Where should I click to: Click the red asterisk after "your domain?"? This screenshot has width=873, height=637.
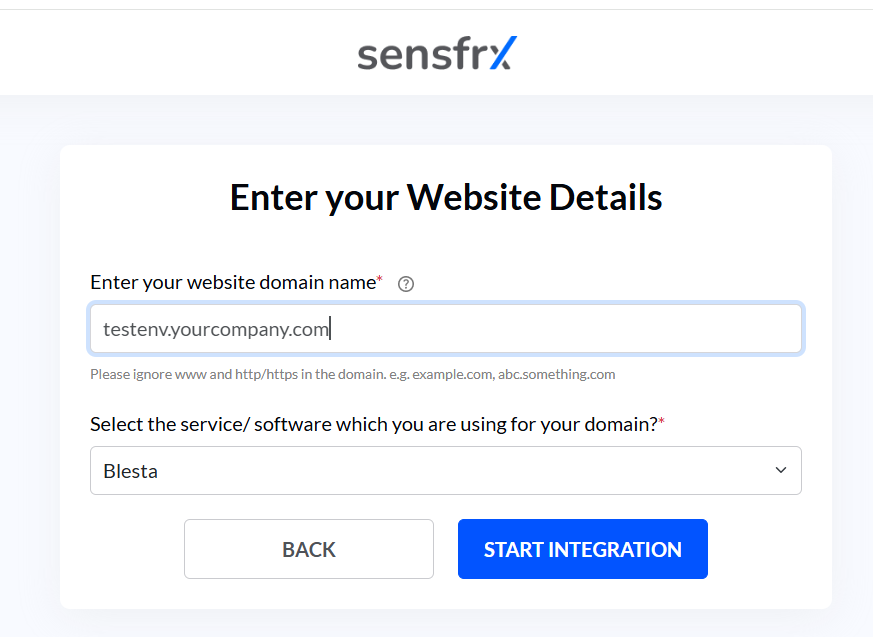(x=661, y=420)
